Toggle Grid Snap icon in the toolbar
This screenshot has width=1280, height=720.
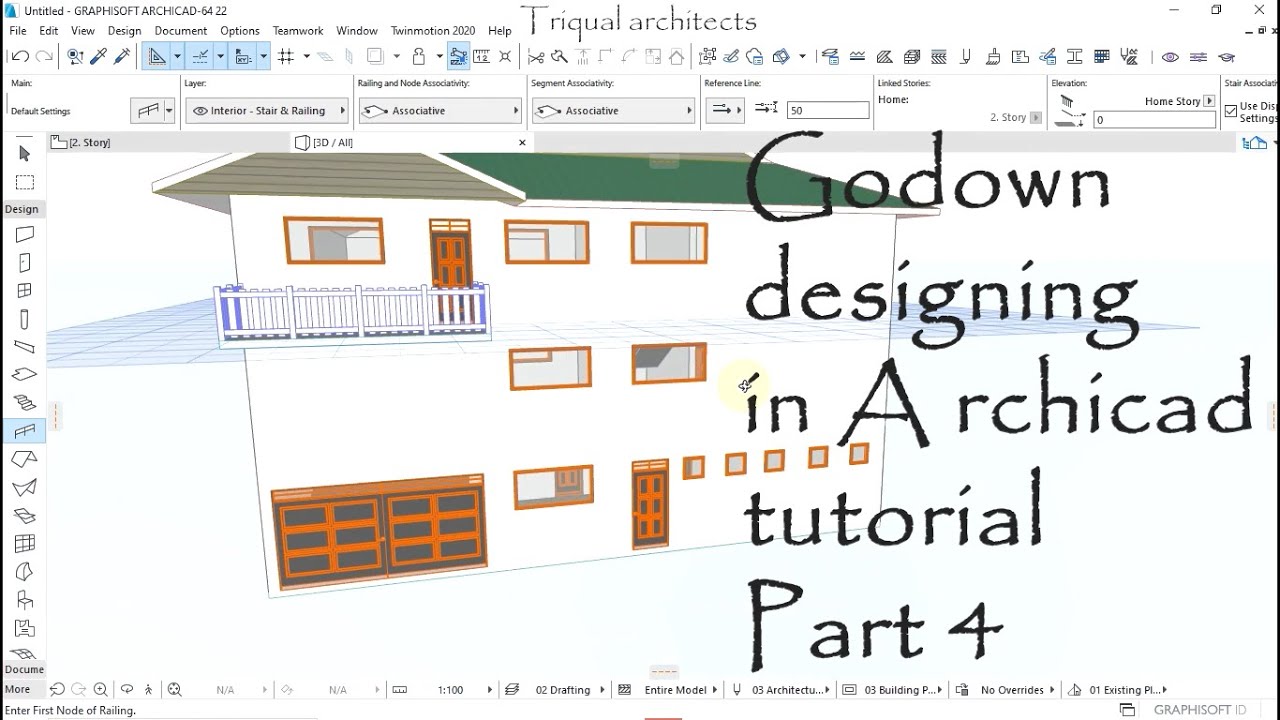point(286,57)
